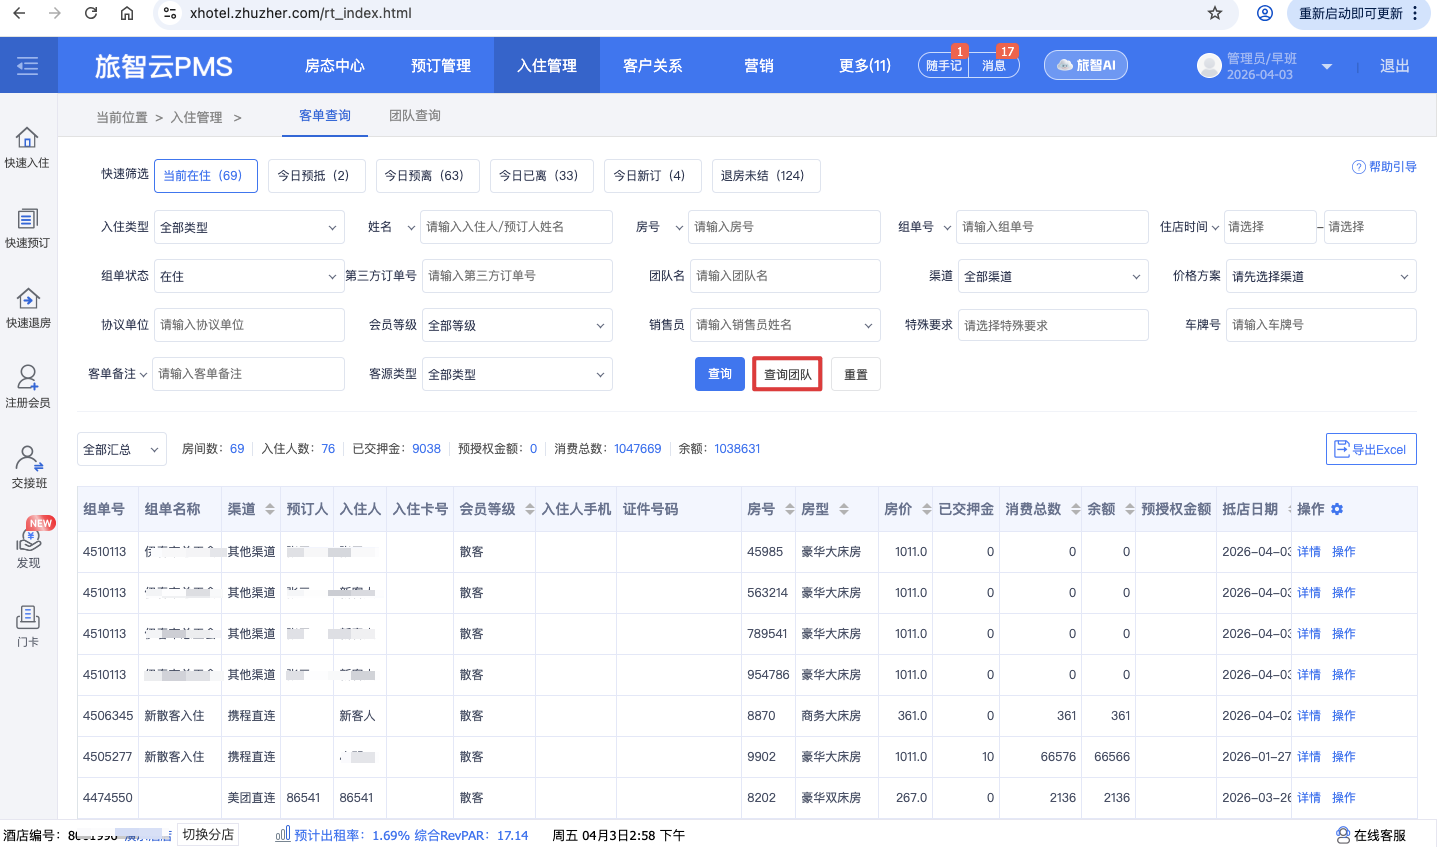Viewport: 1437px width, 847px height.
Task: Open the 门卡 key card icon
Action: (28, 626)
